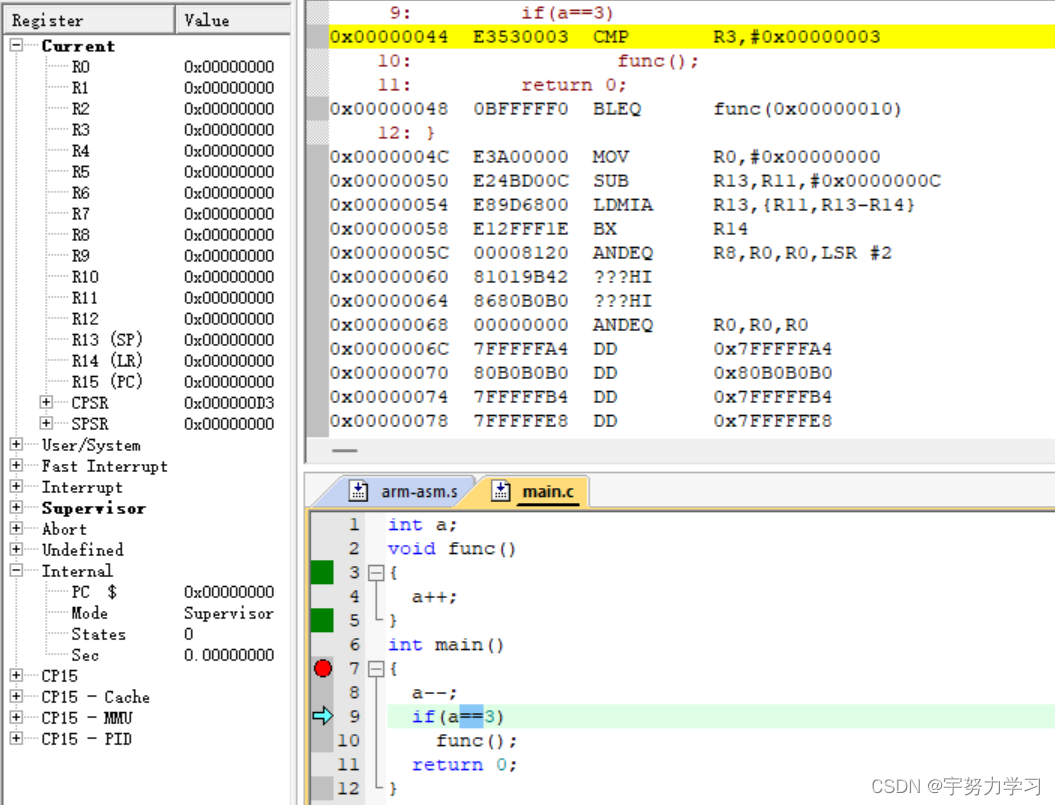The height and width of the screenshot is (805, 1055).
Task: Collapse the Current register group
Action: [x=16, y=45]
